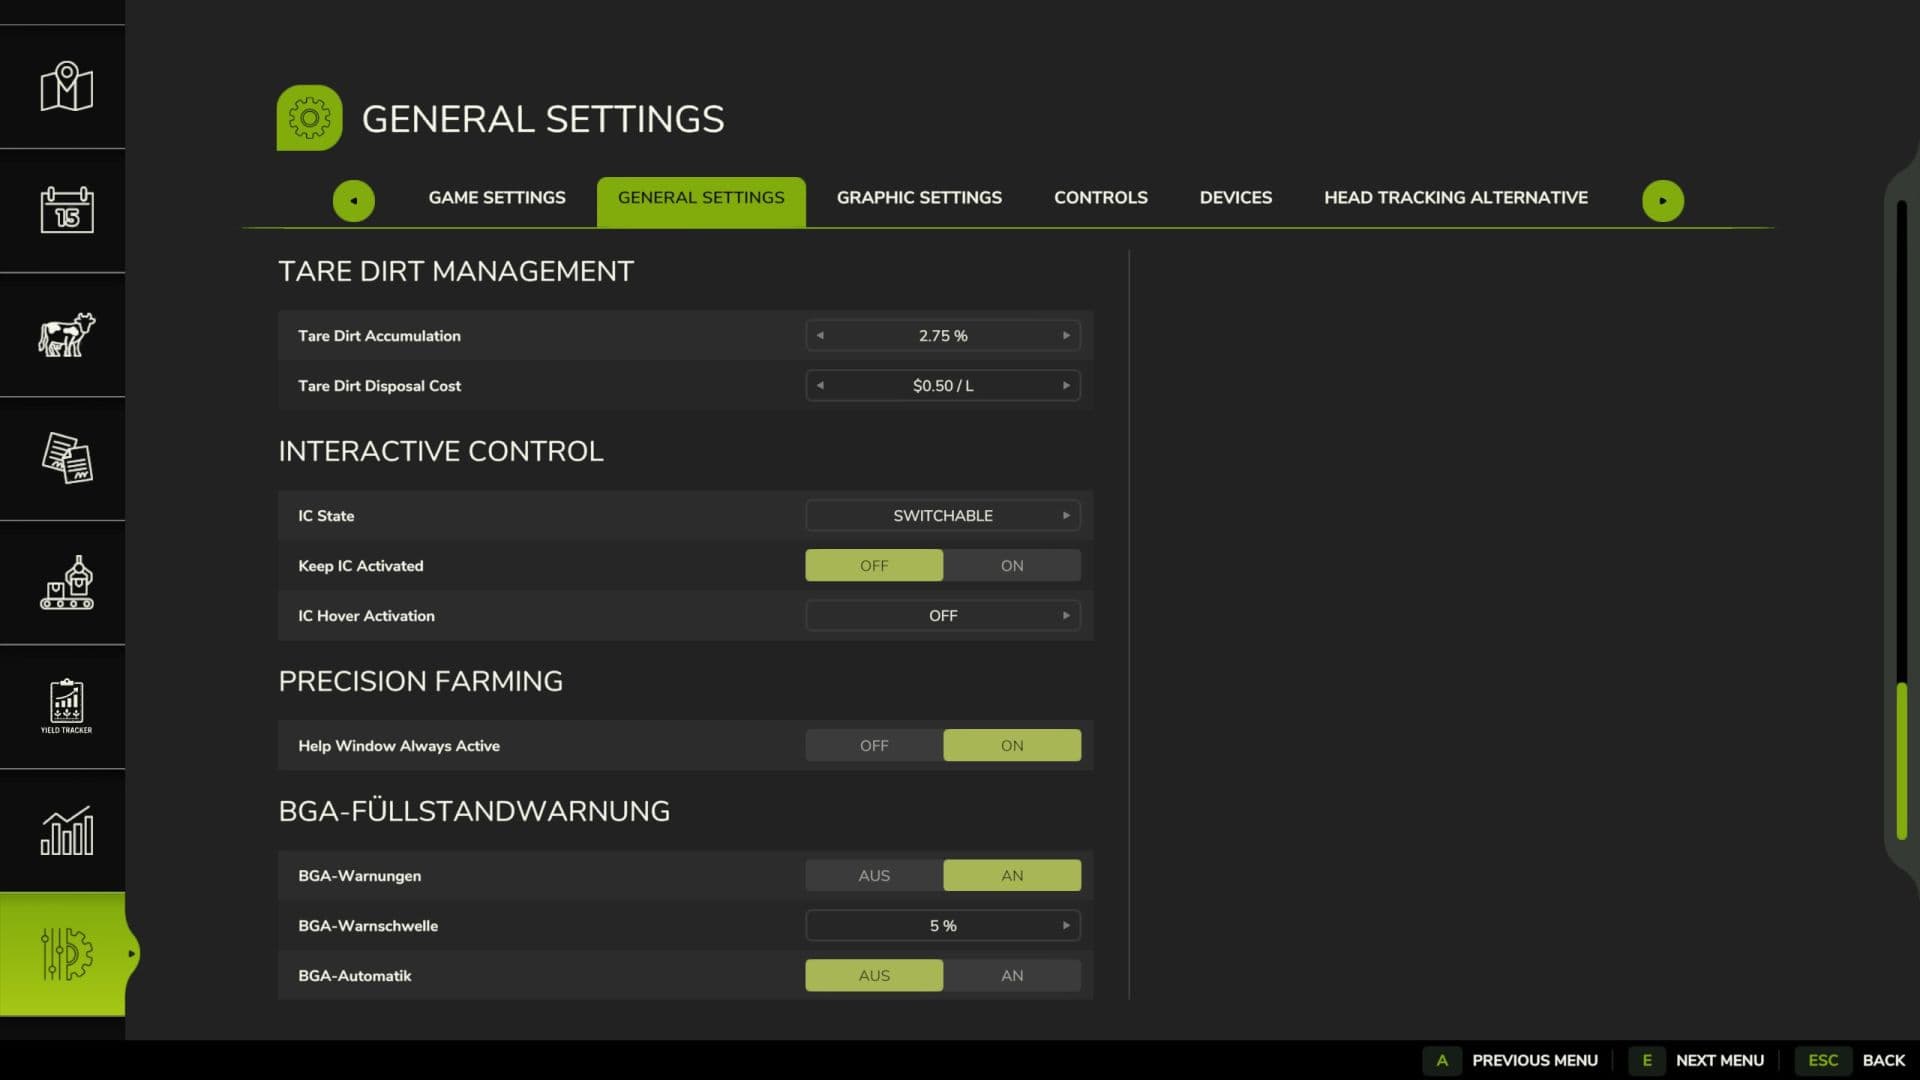Decrease Tare Dirt Accumulation with left arrow

tap(820, 336)
